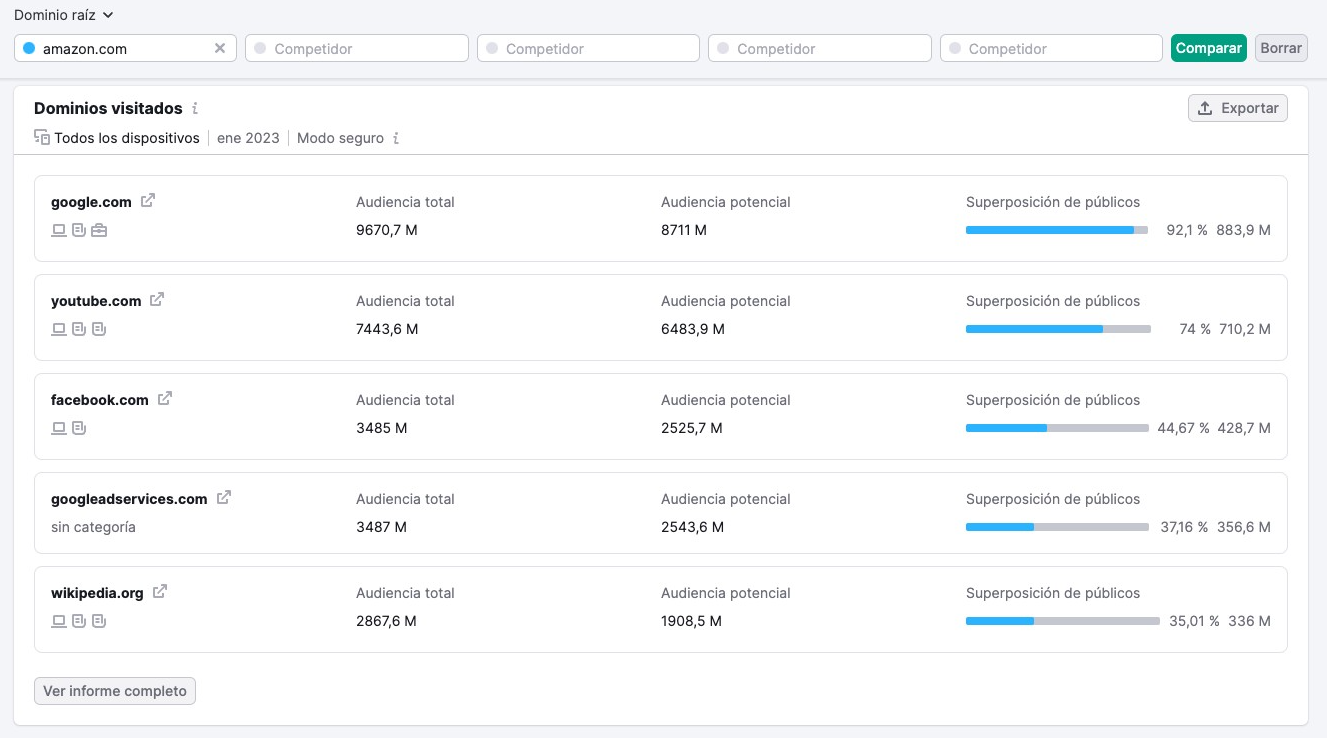Click the 8711 M potential audience value

pyautogui.click(x=684, y=230)
